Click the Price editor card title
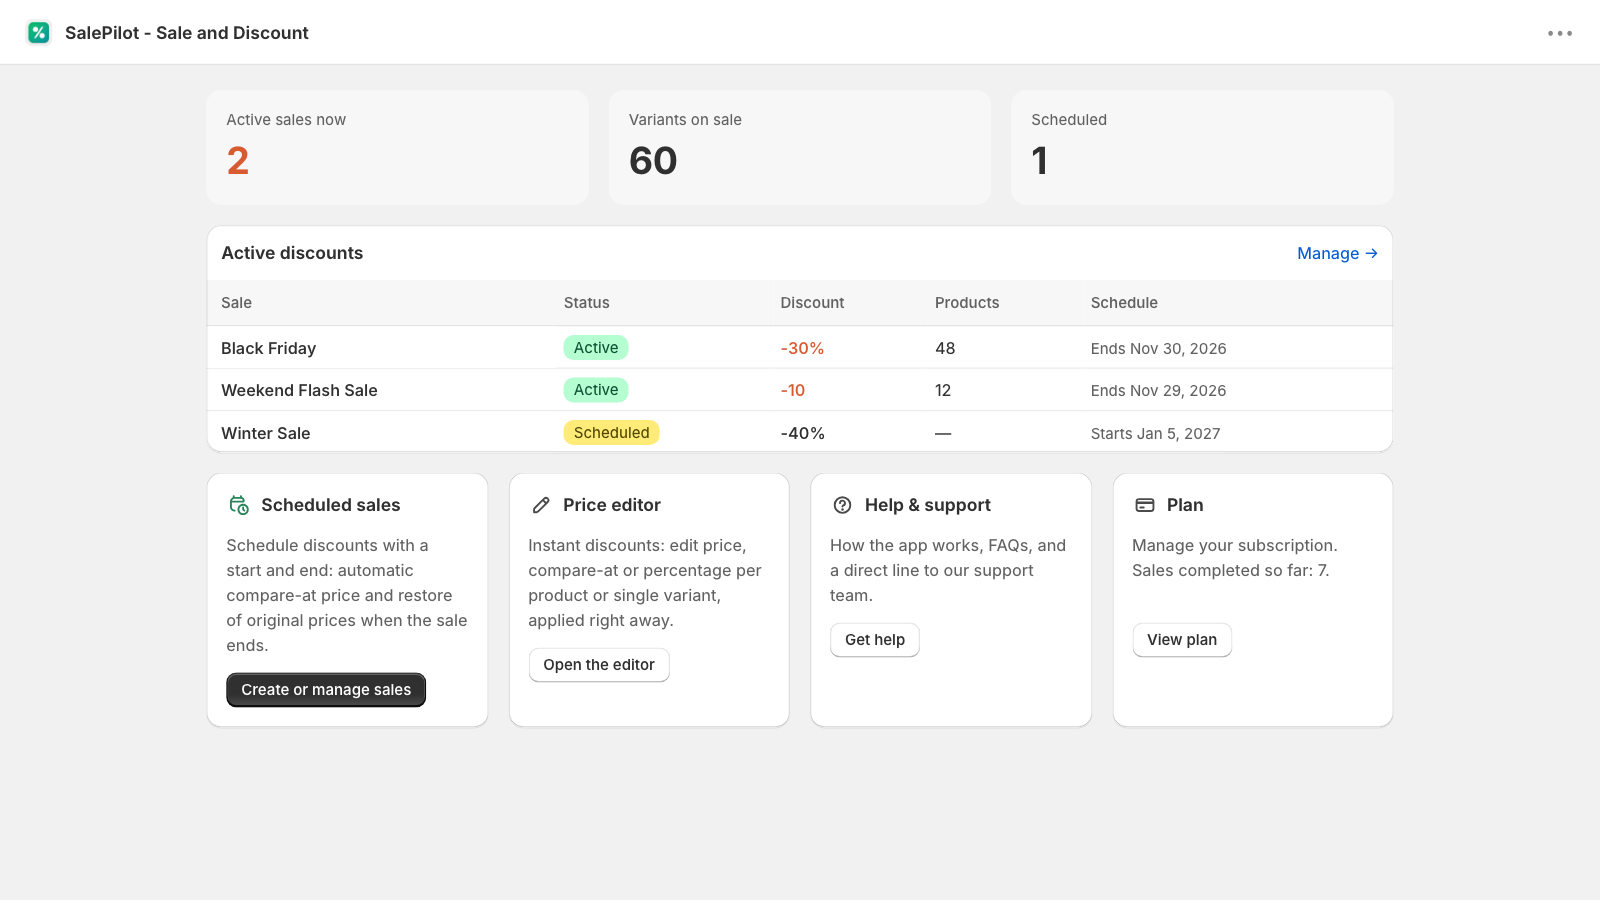 click(612, 505)
